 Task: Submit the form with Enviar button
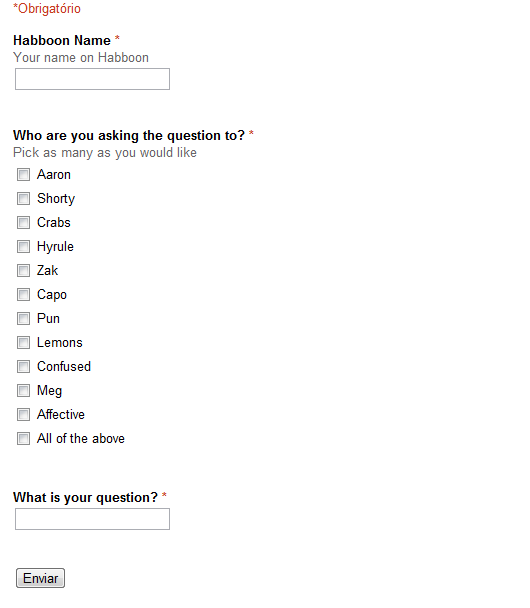pyautogui.click(x=40, y=578)
